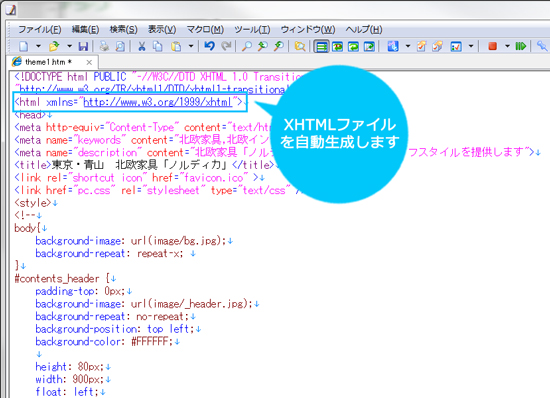550x398 pixels.
Task: Click the green window icon with red mark
Action: click(x=337, y=46)
